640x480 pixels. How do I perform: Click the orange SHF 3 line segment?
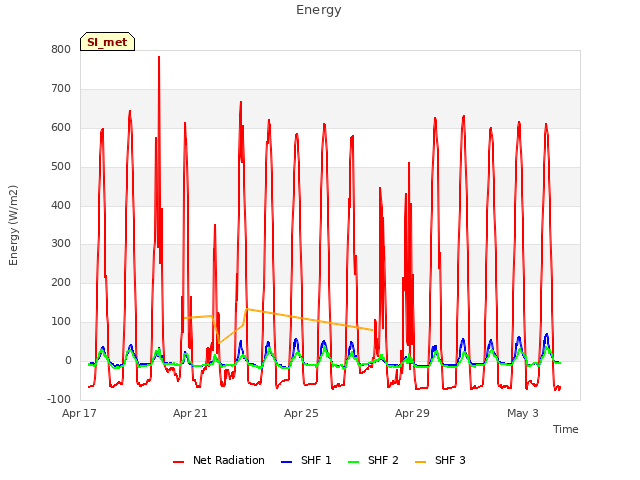pos(309,319)
